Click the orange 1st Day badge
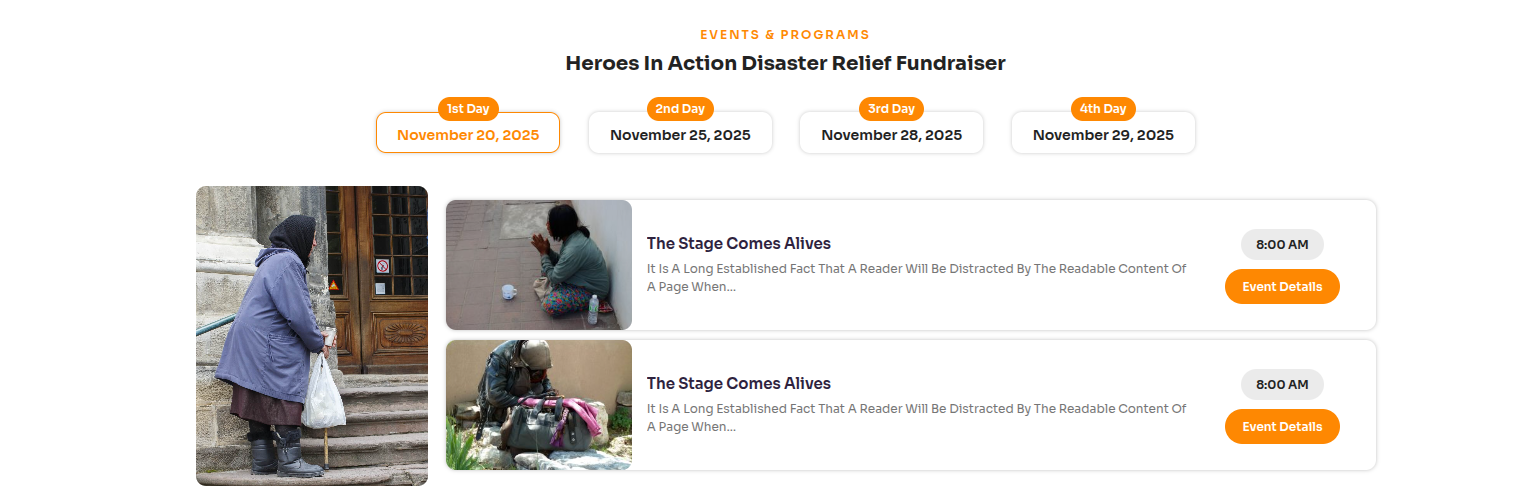 (468, 109)
